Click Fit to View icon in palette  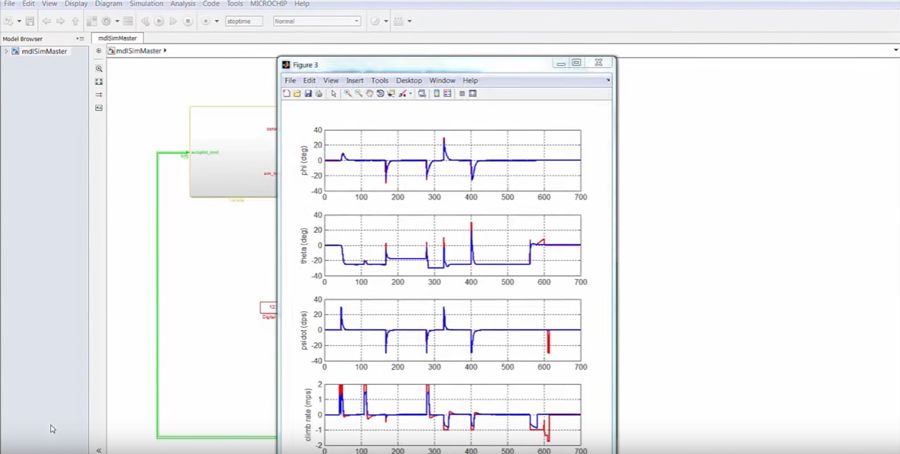(99, 81)
